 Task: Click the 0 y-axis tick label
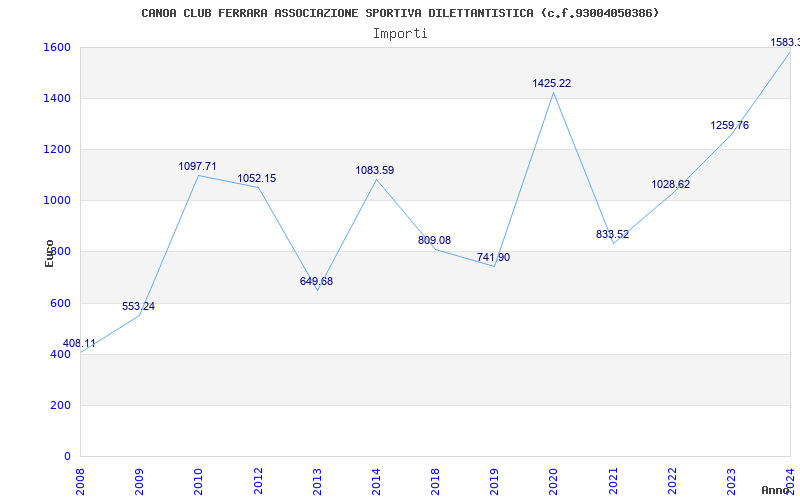(67, 456)
